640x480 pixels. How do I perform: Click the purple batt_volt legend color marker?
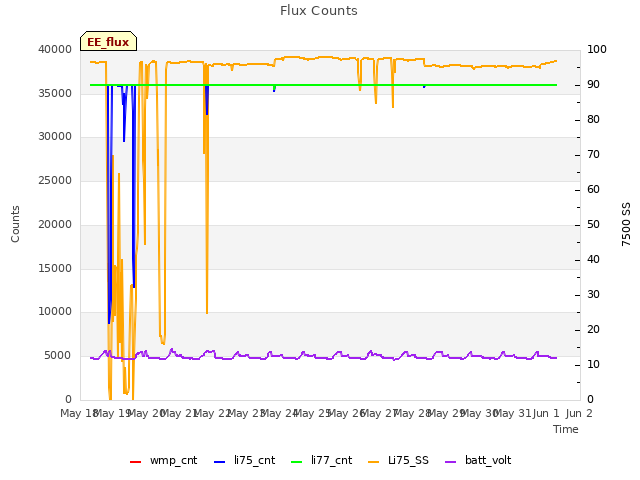coord(451,462)
